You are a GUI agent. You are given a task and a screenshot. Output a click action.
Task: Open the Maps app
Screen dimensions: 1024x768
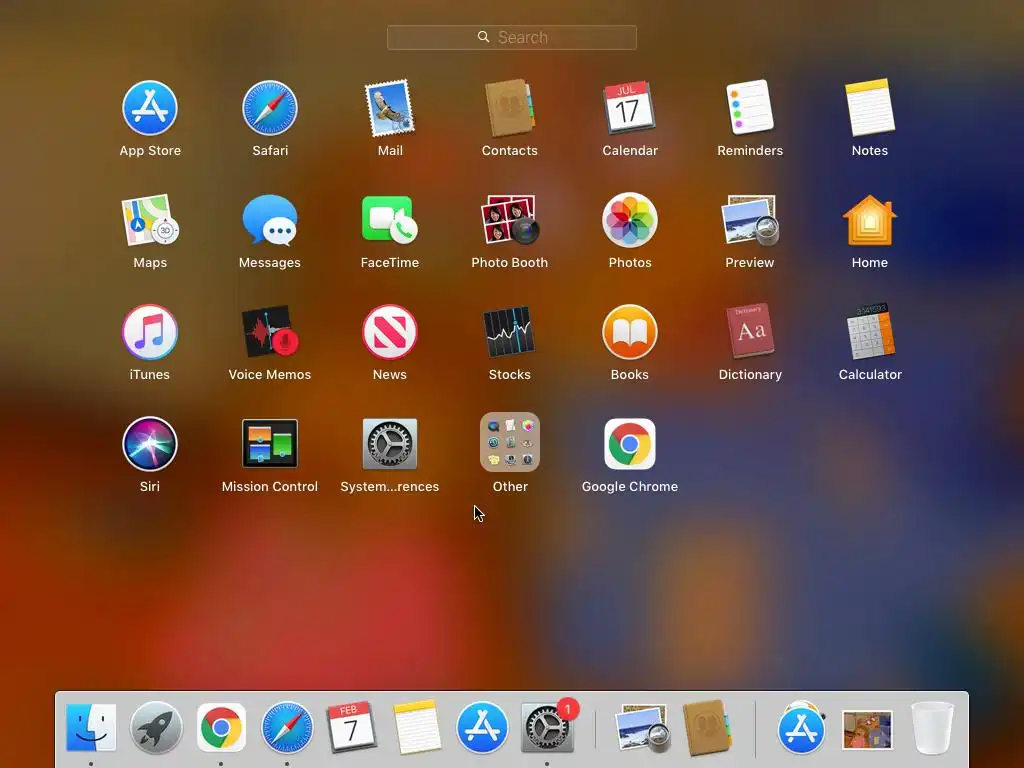coord(150,220)
